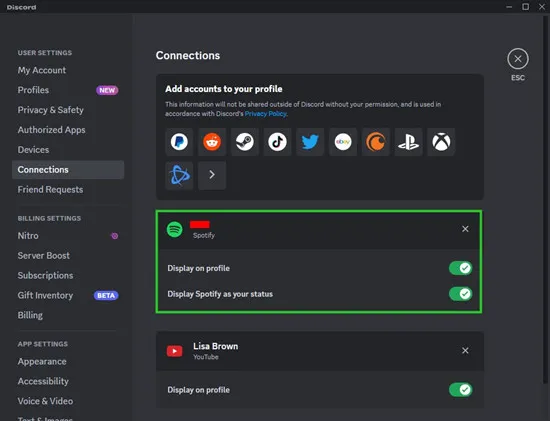Screen dimensions: 550x421
Task: Click the BETA badge beside Gift Inventory
Action: [x=106, y=295]
